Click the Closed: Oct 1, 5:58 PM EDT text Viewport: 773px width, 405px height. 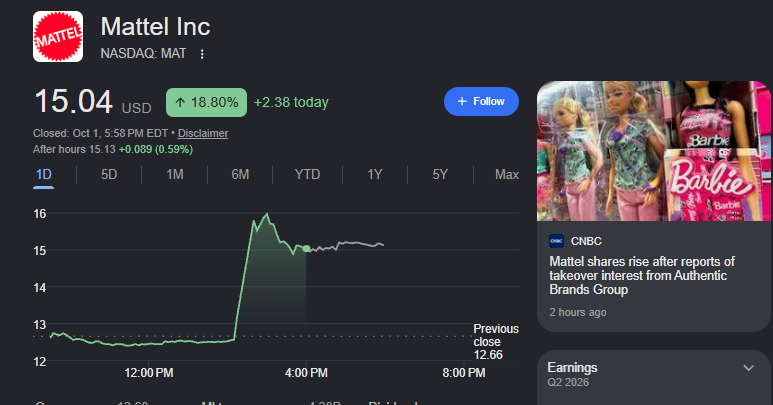click(101, 134)
